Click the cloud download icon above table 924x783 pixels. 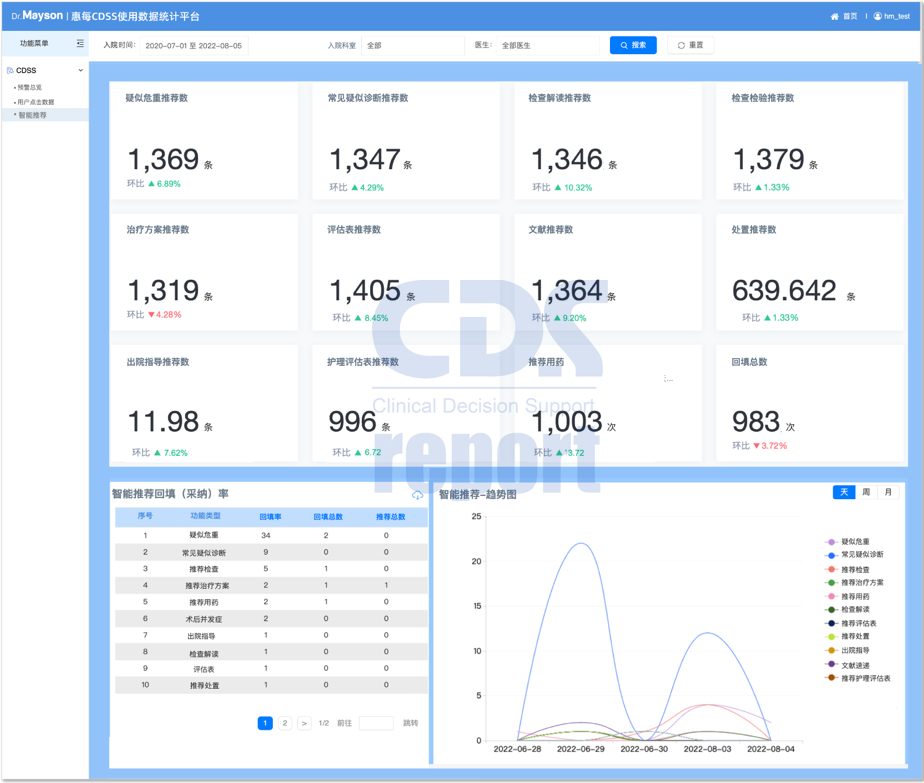click(x=417, y=495)
